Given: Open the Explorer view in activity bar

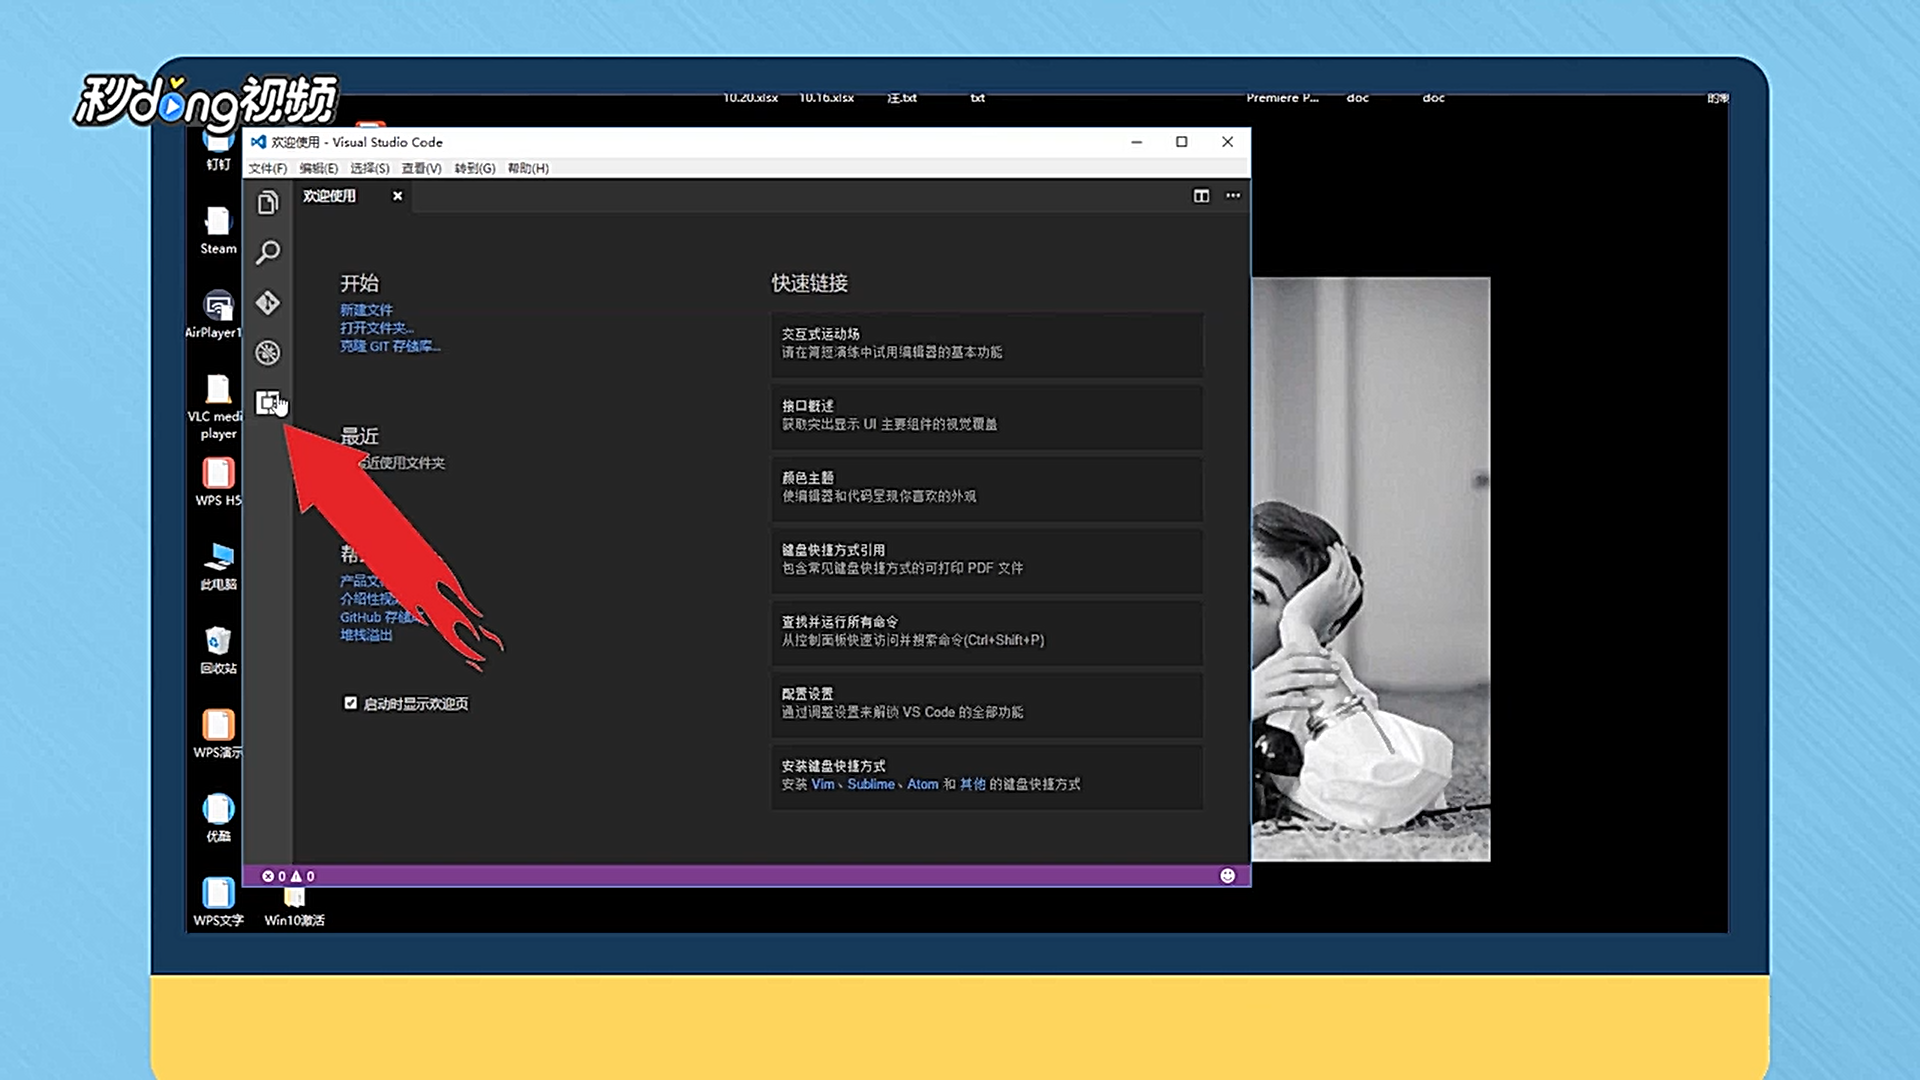Looking at the screenshot, I should pos(267,203).
